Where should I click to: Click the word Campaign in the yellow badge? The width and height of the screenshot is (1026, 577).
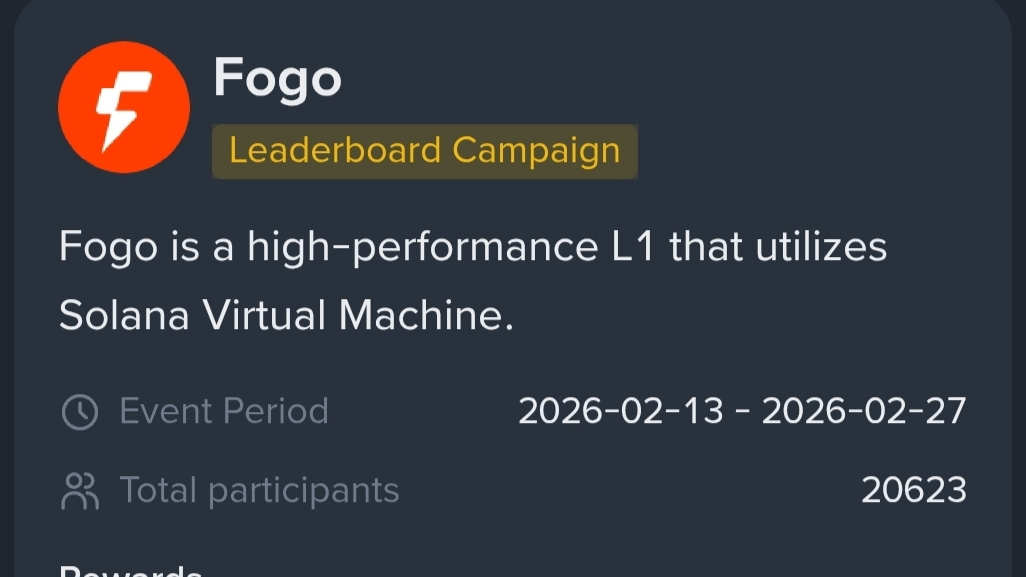[x=536, y=151]
